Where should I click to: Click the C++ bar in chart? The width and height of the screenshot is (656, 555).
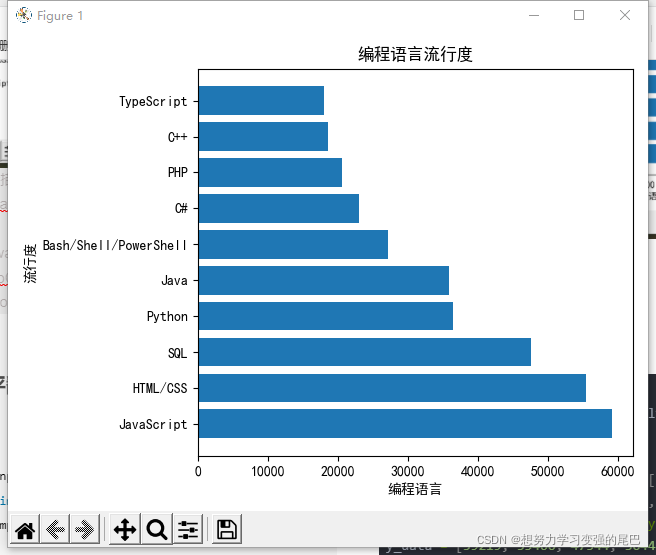coord(264,136)
